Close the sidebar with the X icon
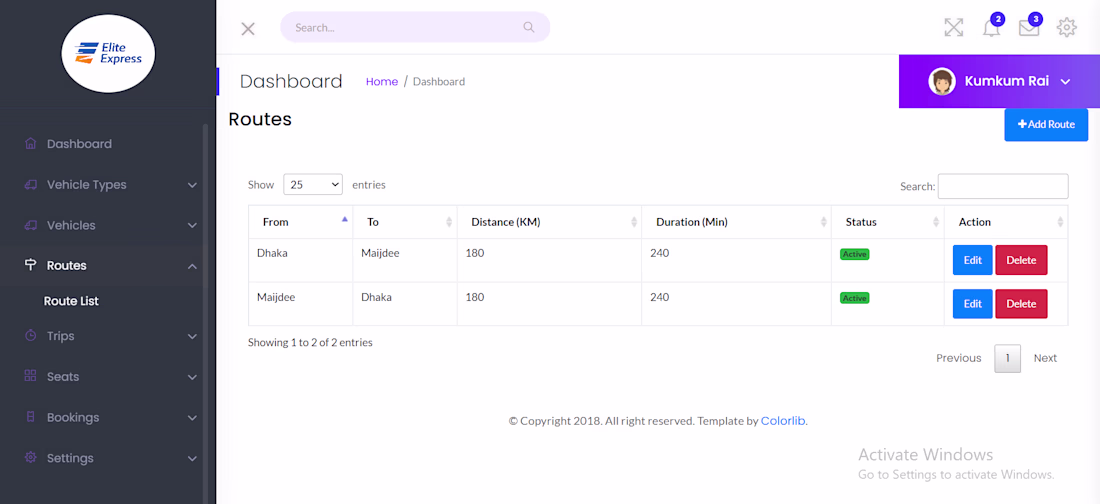 click(248, 28)
